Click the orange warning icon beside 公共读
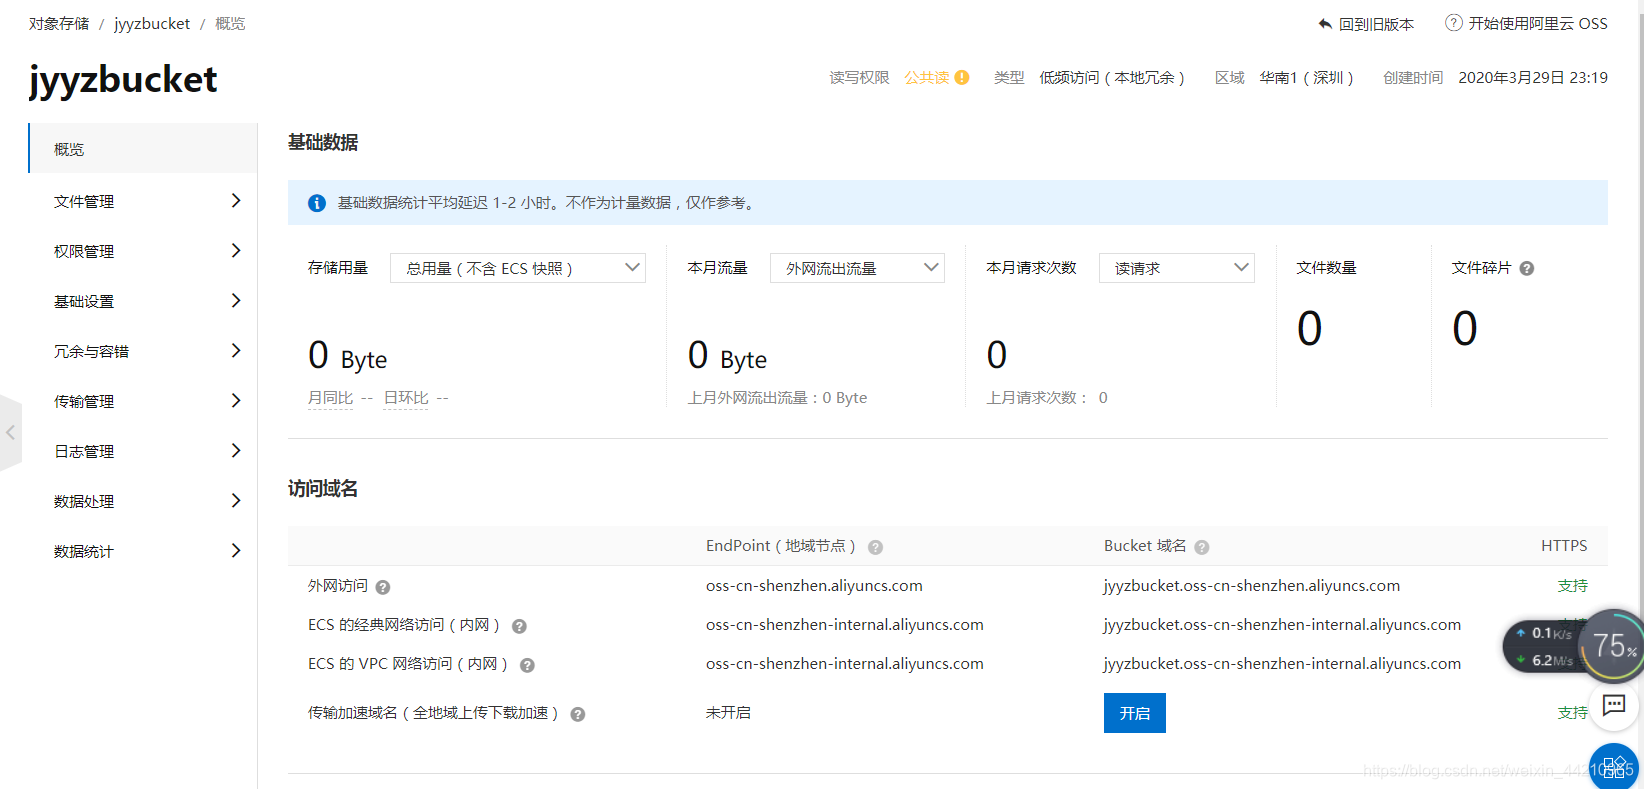This screenshot has width=1644, height=789. point(962,77)
